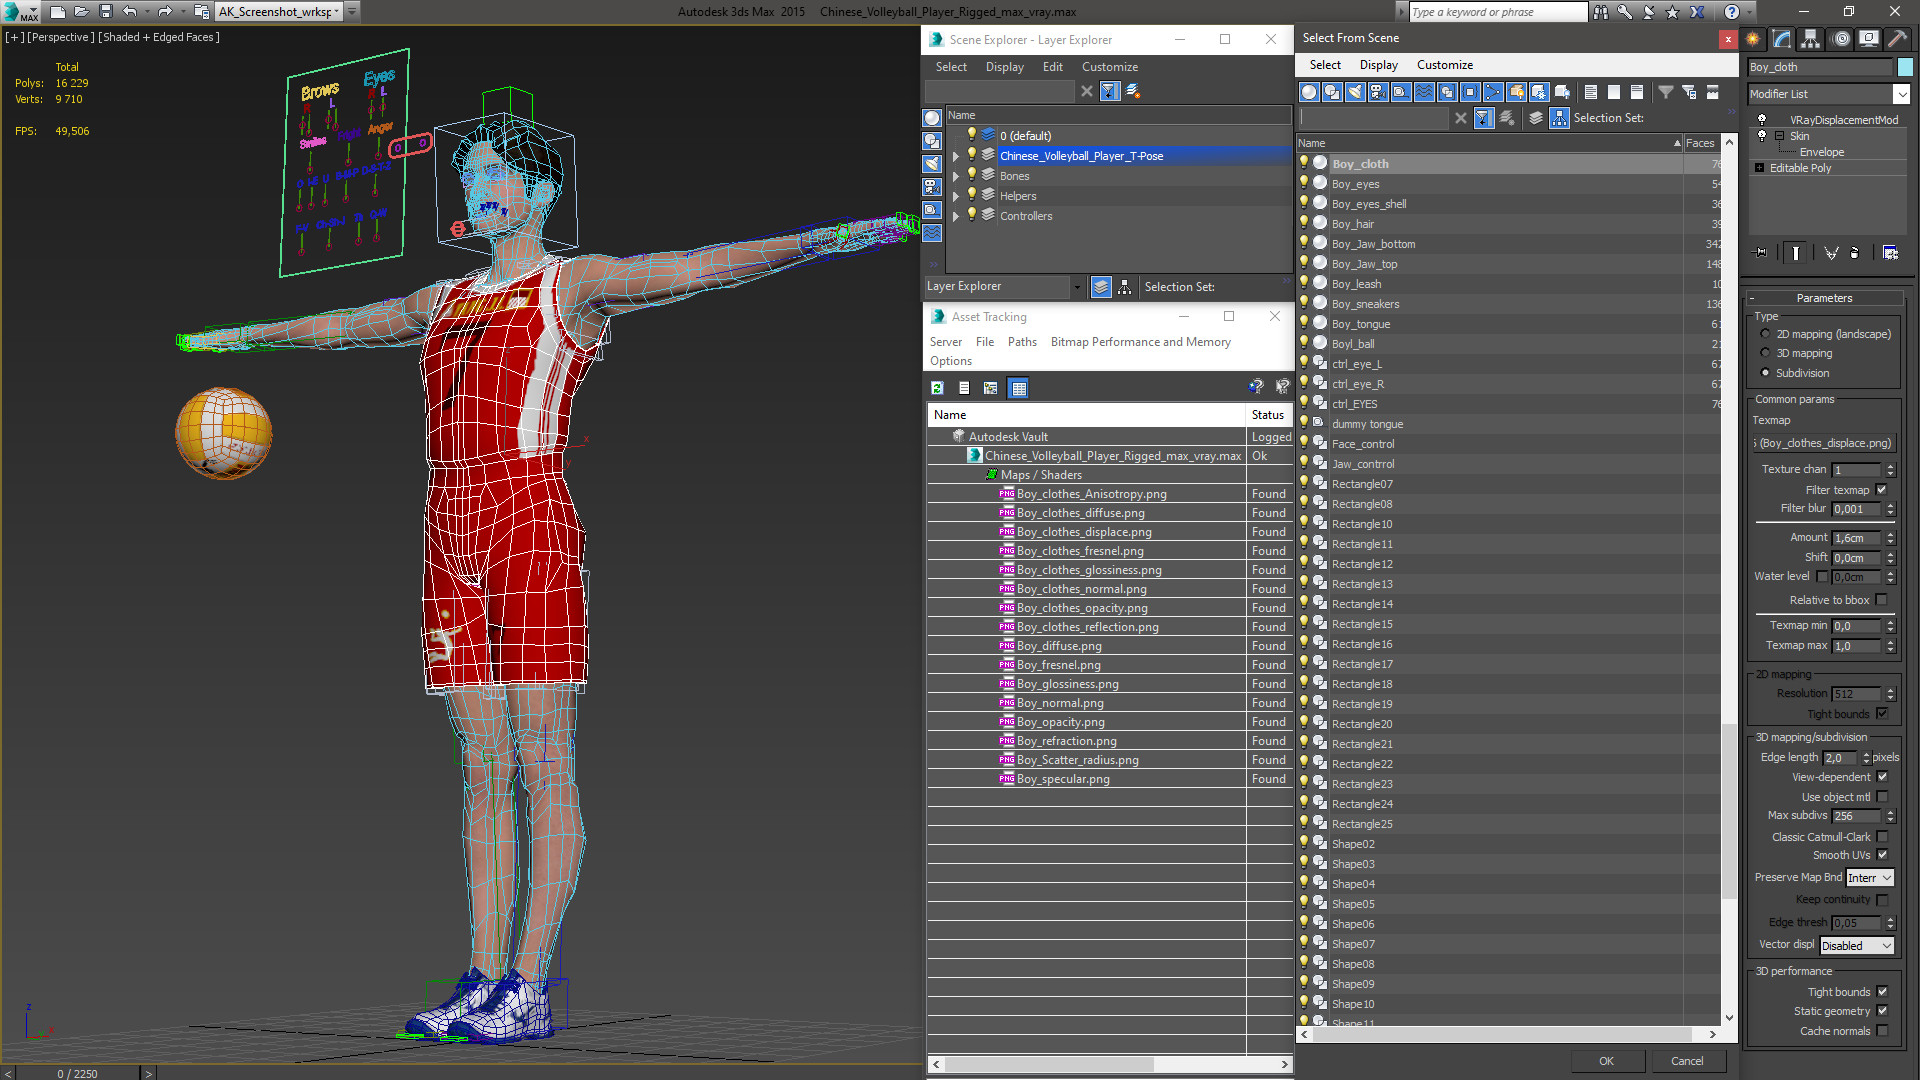Click keyword search field in title bar

(1497, 12)
